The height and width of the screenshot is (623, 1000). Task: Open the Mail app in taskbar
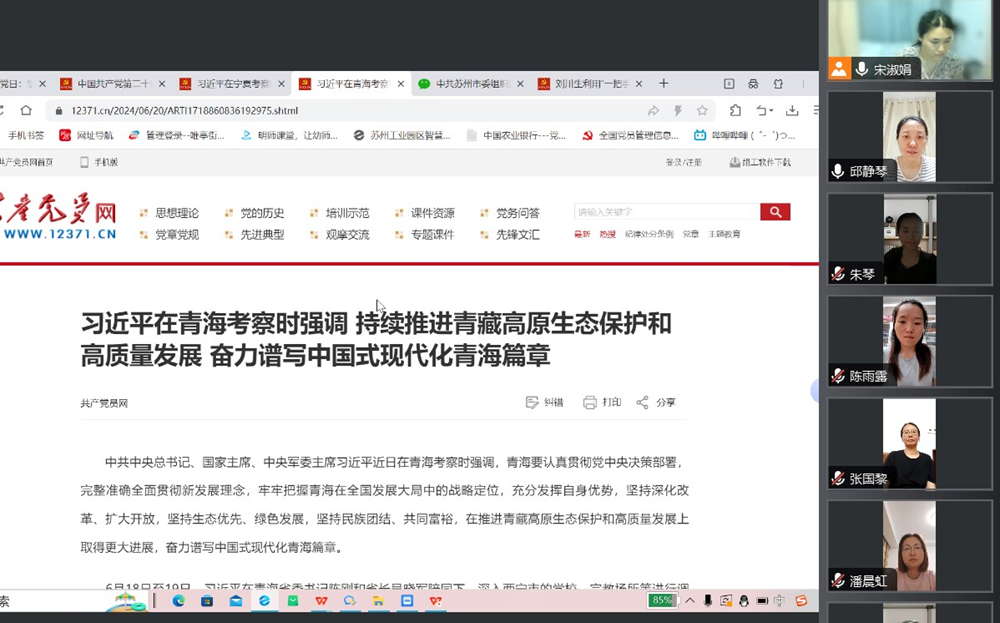coord(236,601)
